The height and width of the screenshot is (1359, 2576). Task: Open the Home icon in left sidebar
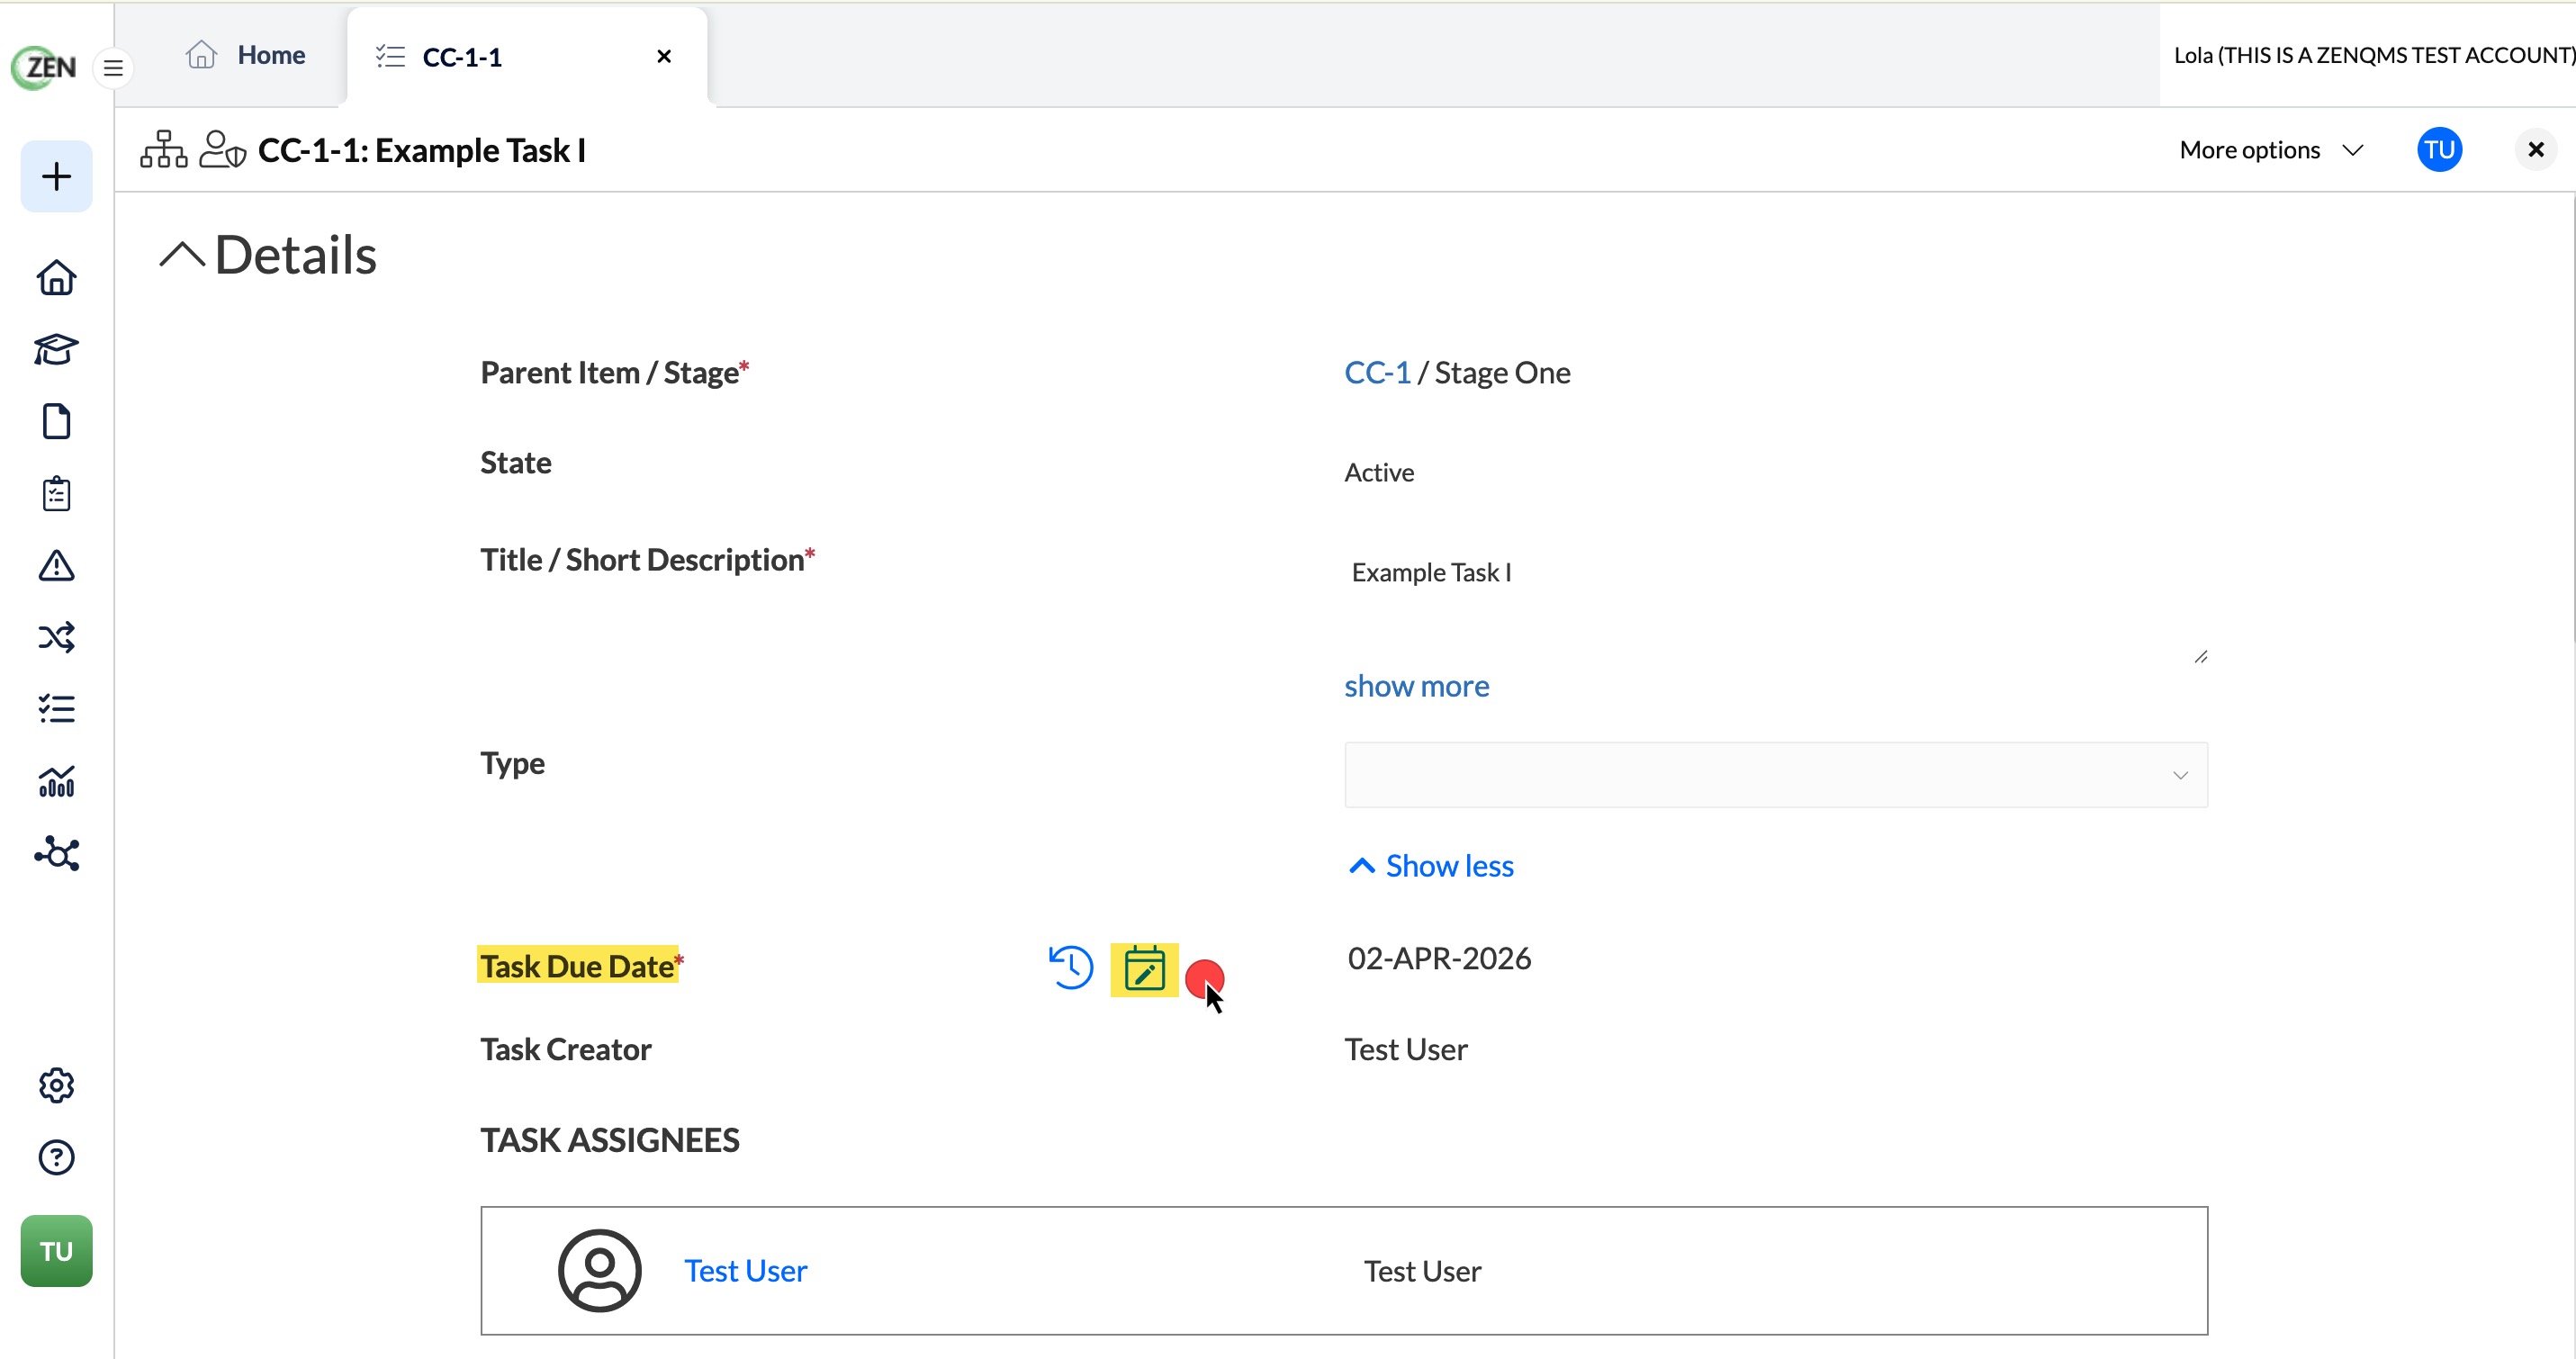pyautogui.click(x=56, y=277)
